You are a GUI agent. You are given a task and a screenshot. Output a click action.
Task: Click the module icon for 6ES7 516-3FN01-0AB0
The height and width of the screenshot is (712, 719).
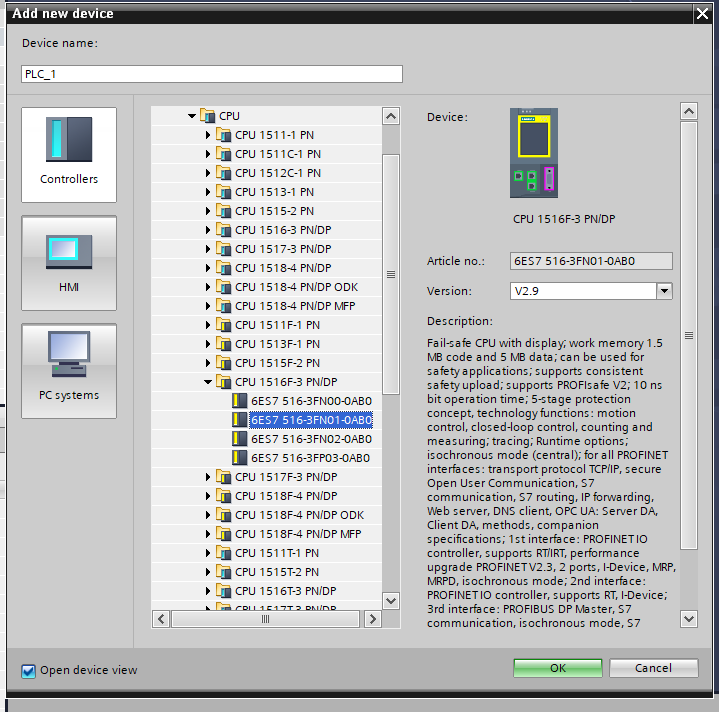pyautogui.click(x=239, y=419)
